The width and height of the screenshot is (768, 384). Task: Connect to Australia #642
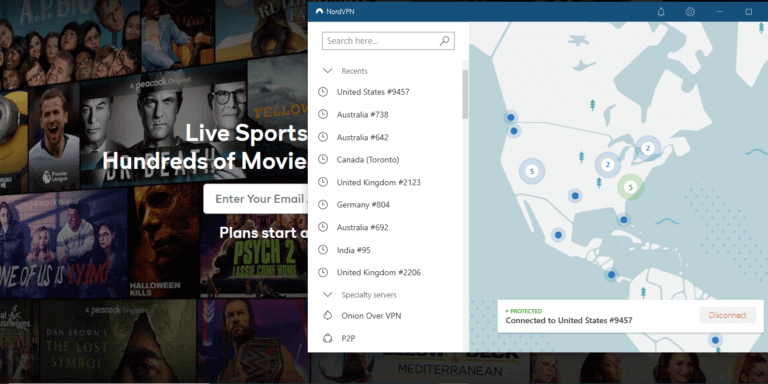click(362, 137)
